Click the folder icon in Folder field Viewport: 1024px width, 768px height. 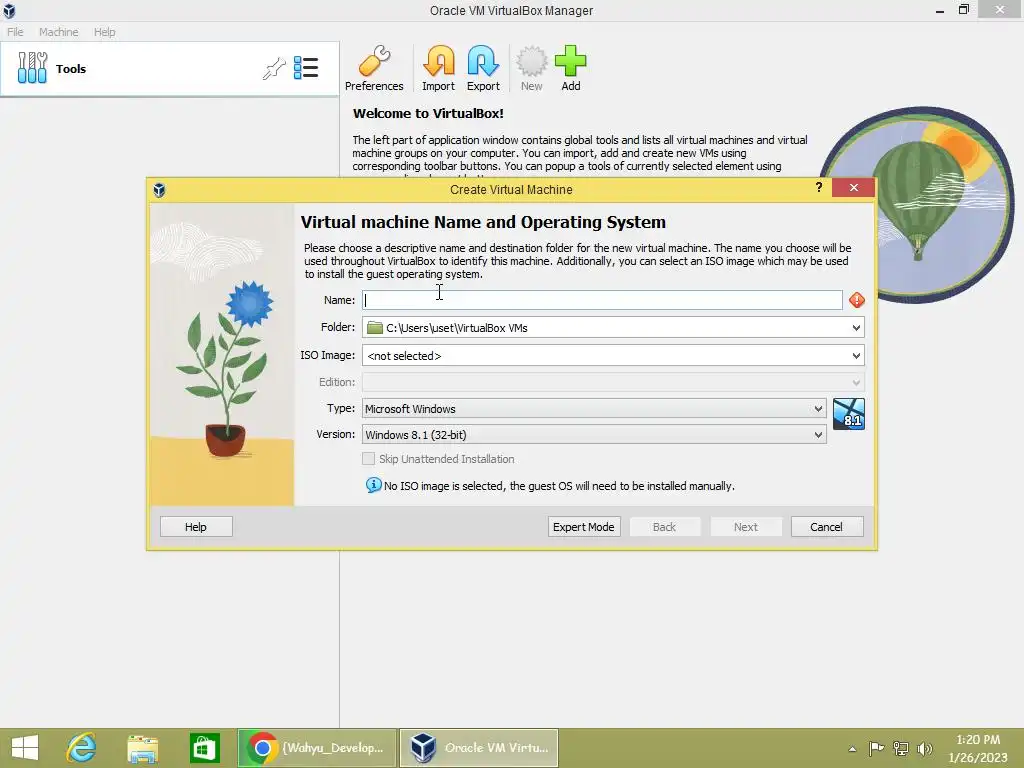tap(375, 328)
